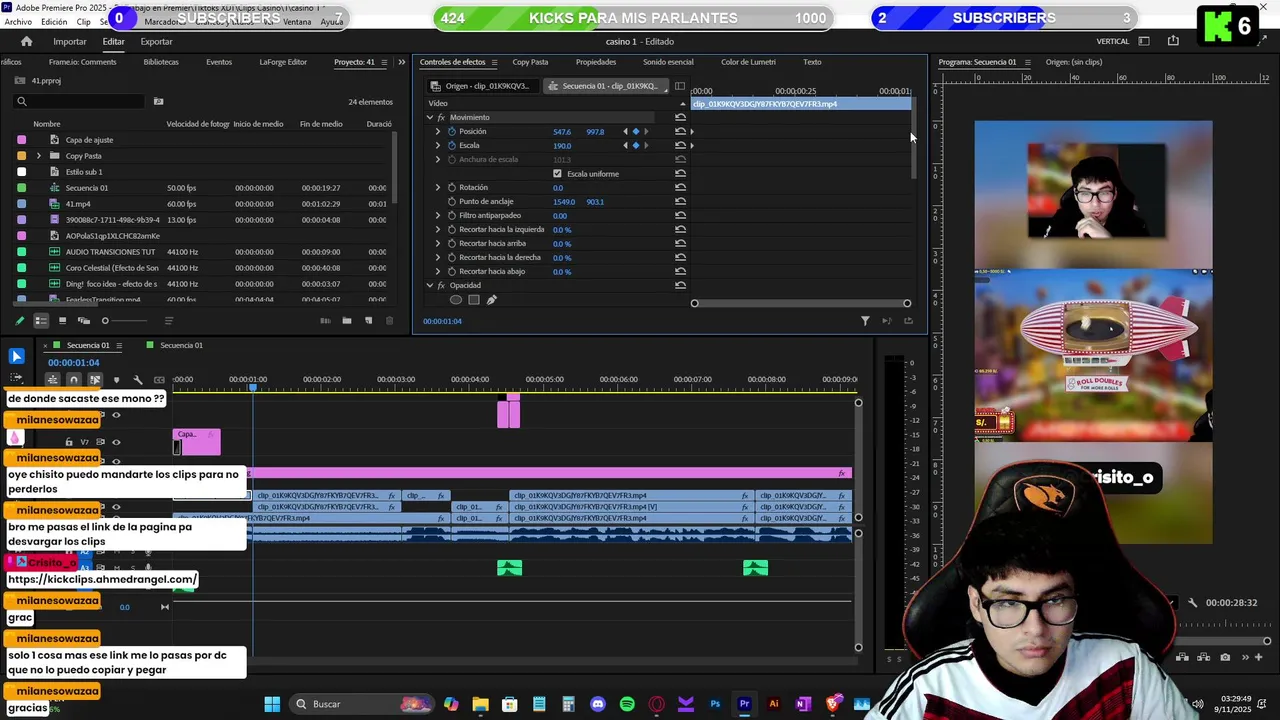Open the Controles de efectos panel menu
Screen dimensions: 1280x720
(494, 62)
